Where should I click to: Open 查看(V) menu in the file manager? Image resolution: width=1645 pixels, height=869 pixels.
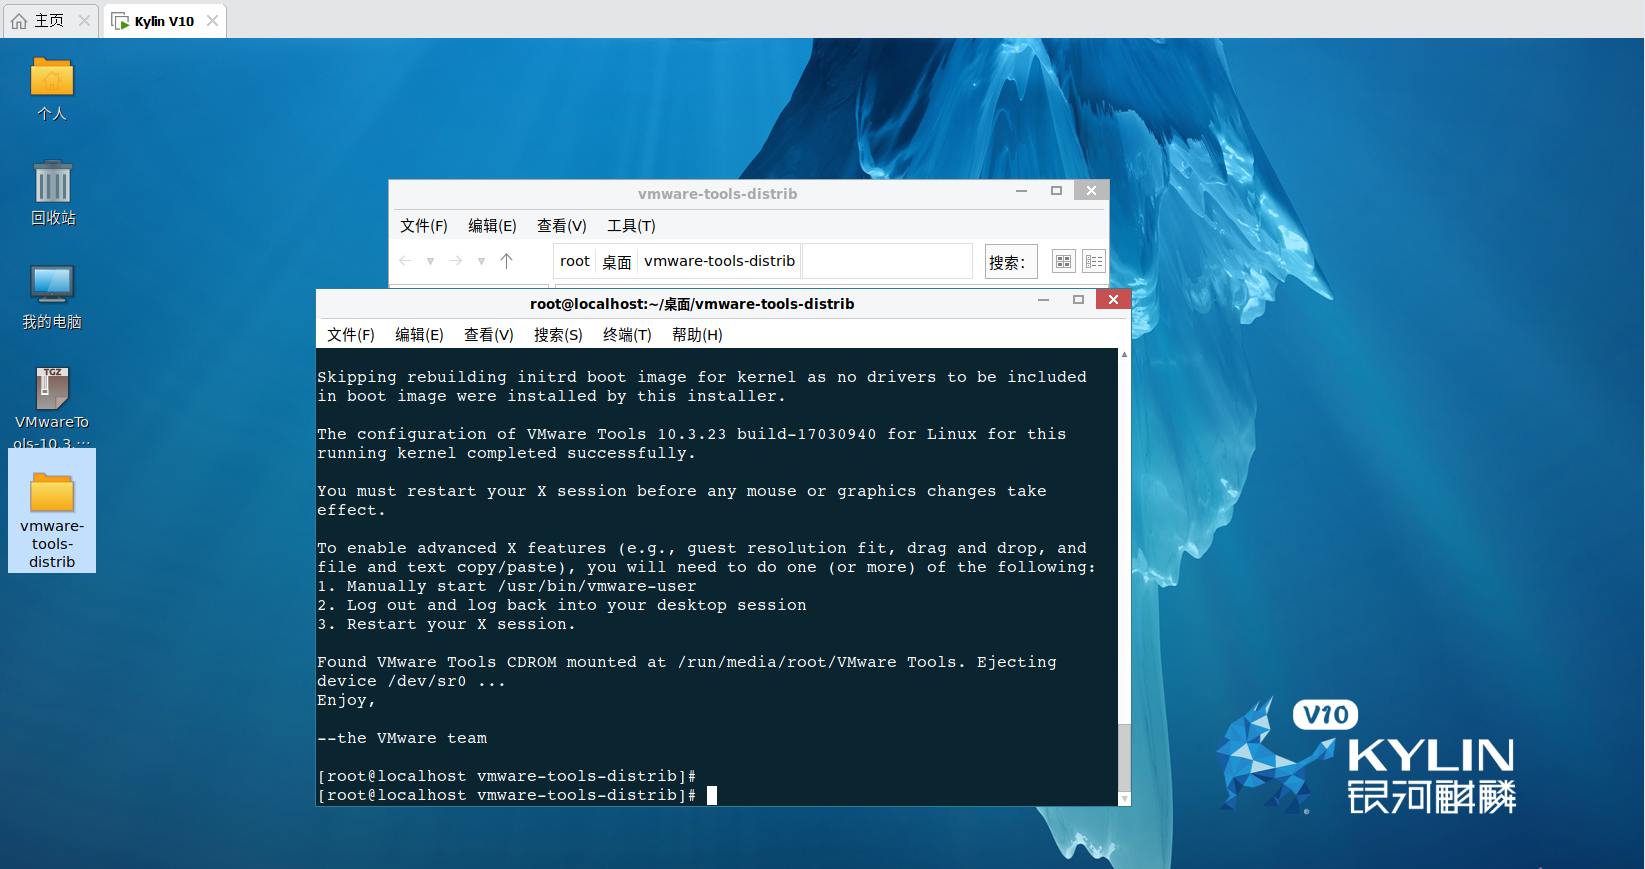[561, 226]
